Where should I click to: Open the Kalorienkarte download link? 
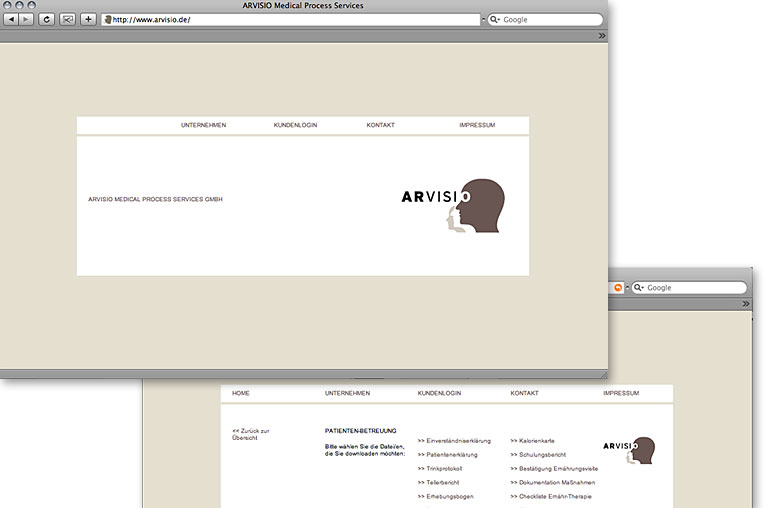532,440
